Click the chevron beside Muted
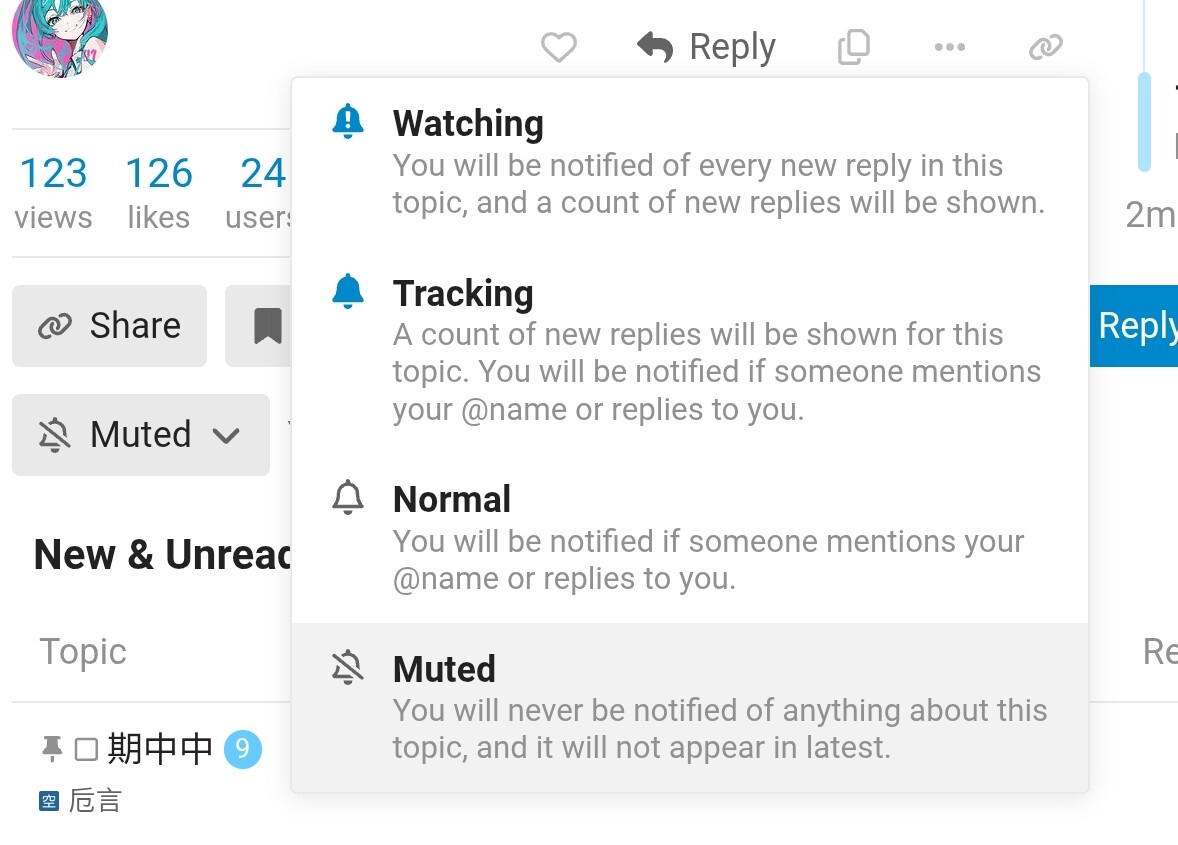Screen dimensions: 1178x845 [x=227, y=436]
